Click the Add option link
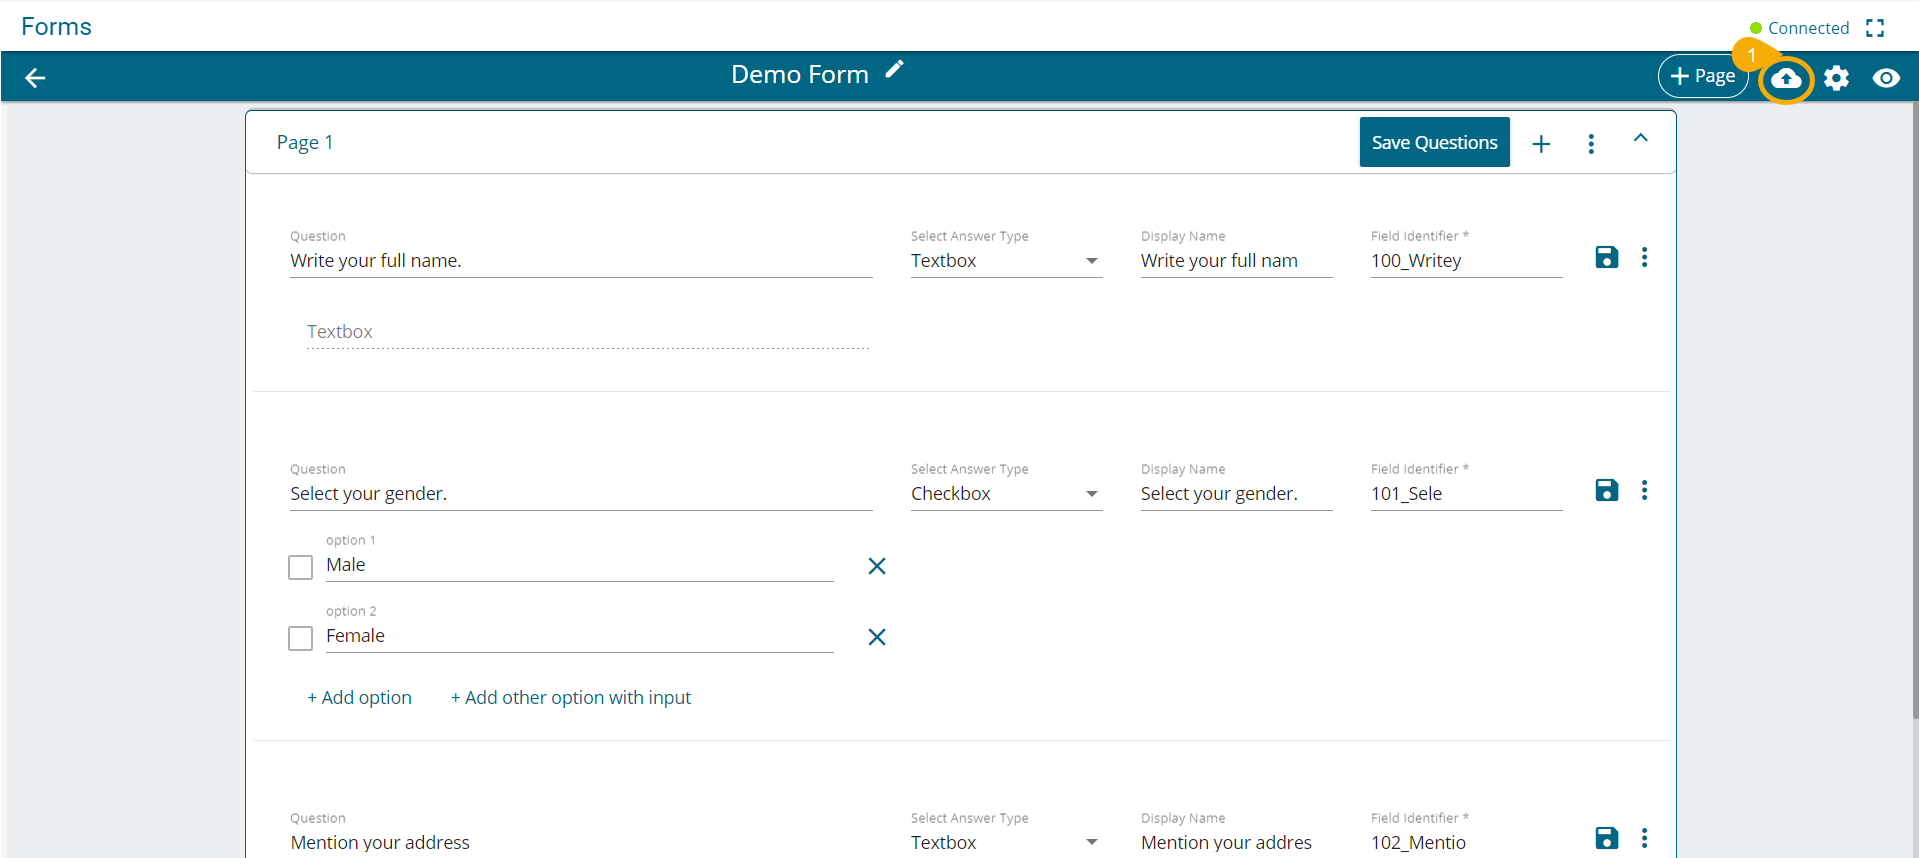1919x858 pixels. coord(360,698)
